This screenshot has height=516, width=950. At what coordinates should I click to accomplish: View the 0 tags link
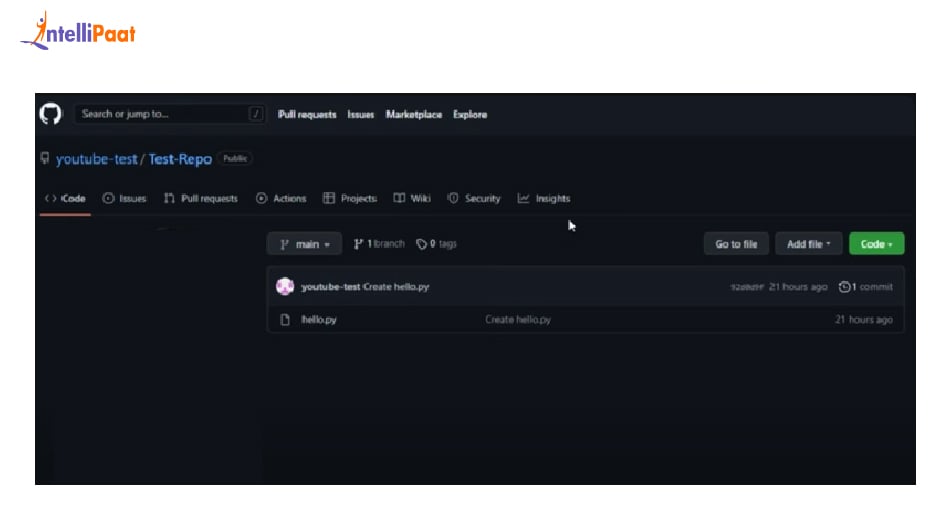pyautogui.click(x=436, y=244)
